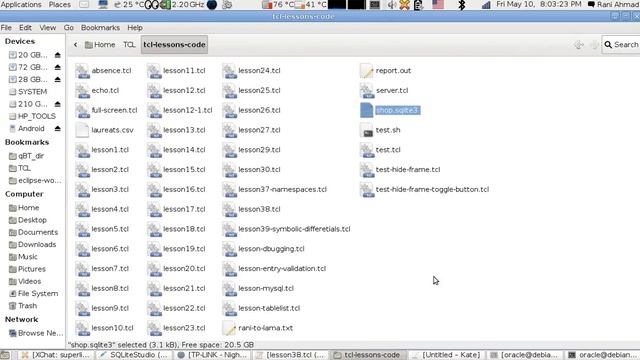
Task: Click the path bar back arrow
Action: click(x=76, y=45)
